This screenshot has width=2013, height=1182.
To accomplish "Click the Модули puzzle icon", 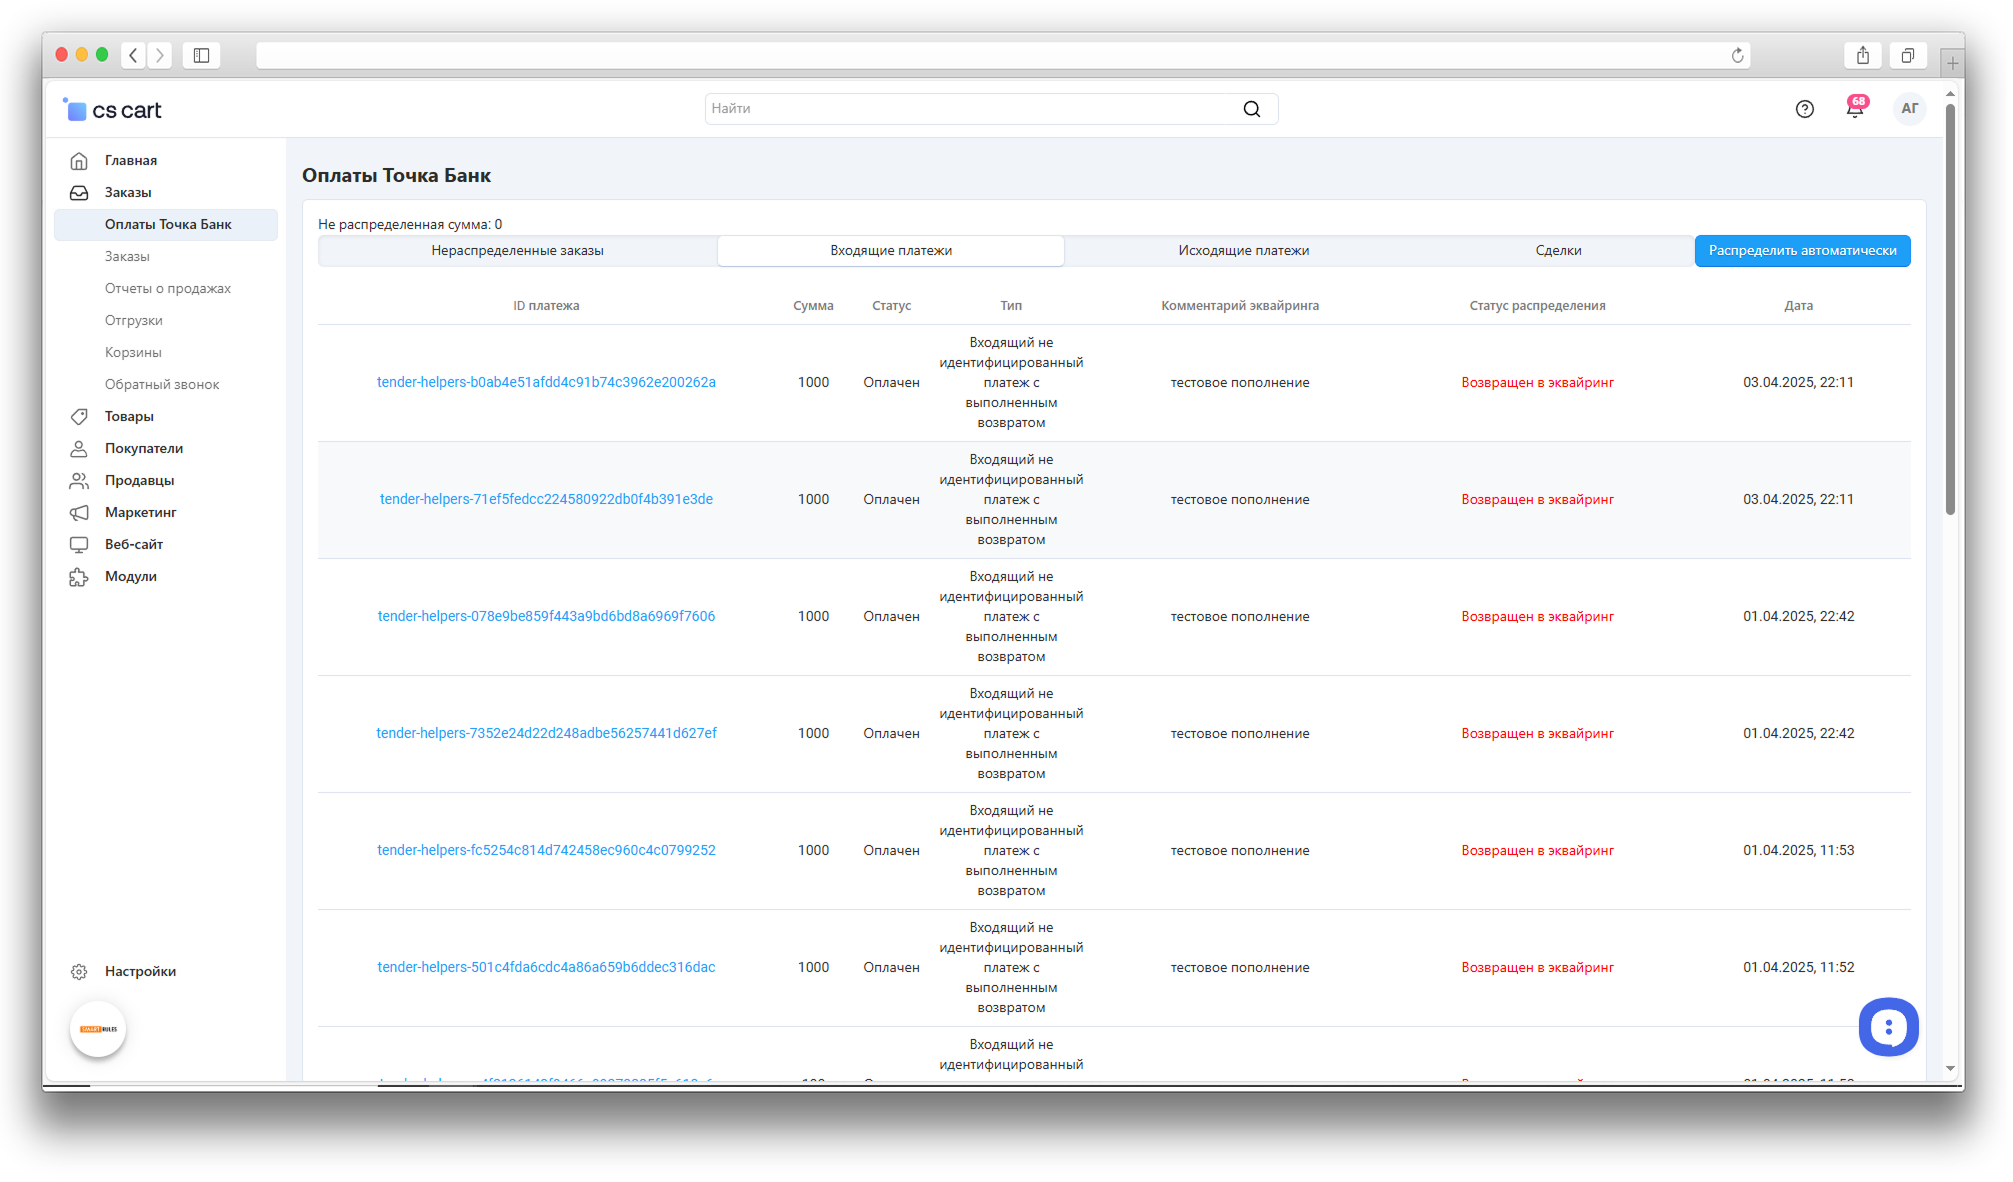I will click(x=79, y=577).
